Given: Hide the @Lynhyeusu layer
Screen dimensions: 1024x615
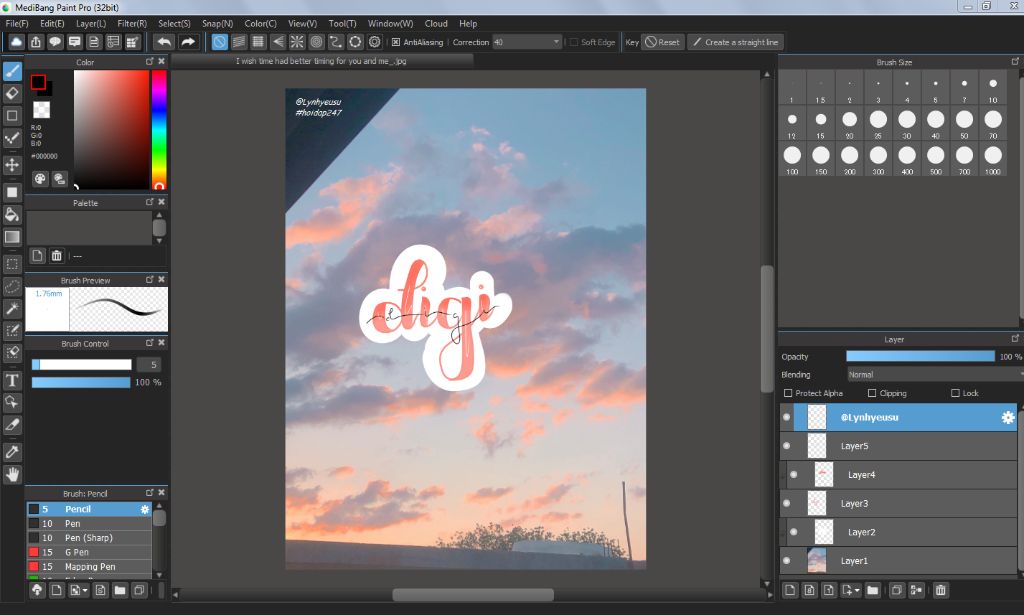Looking at the screenshot, I should [x=787, y=417].
